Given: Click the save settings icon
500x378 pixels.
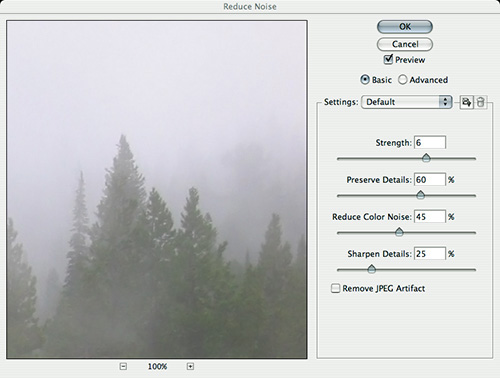Looking at the screenshot, I should tap(466, 102).
